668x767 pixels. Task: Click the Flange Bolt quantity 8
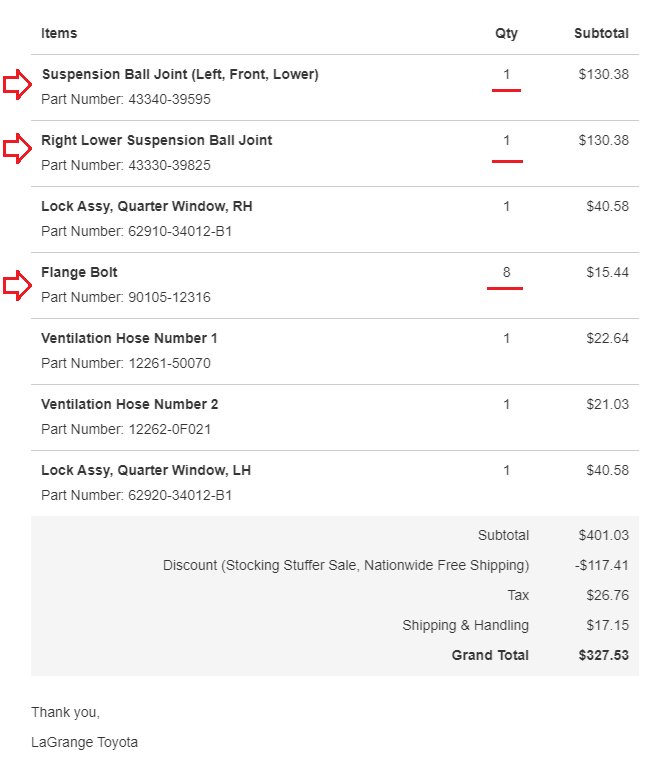point(507,272)
